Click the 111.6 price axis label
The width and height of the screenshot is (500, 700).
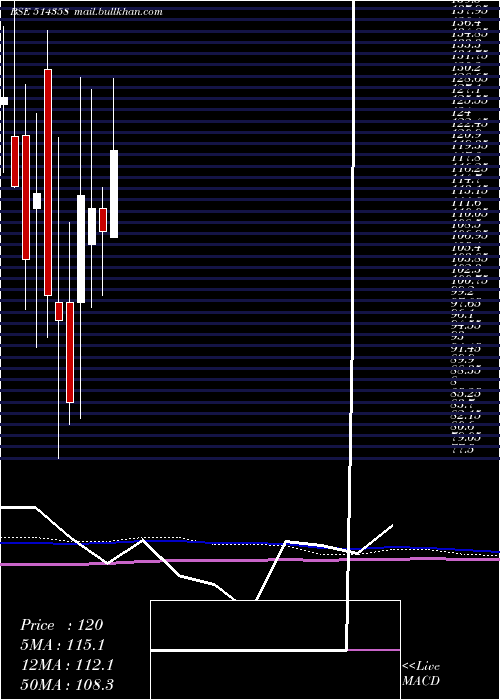[465, 203]
